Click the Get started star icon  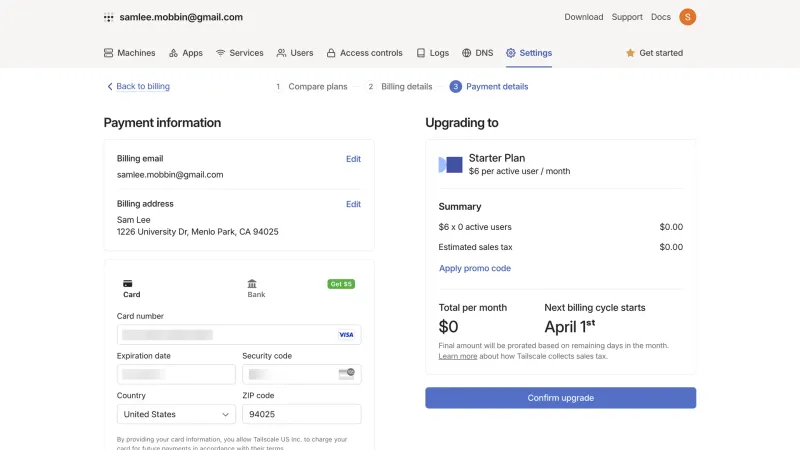(630, 53)
